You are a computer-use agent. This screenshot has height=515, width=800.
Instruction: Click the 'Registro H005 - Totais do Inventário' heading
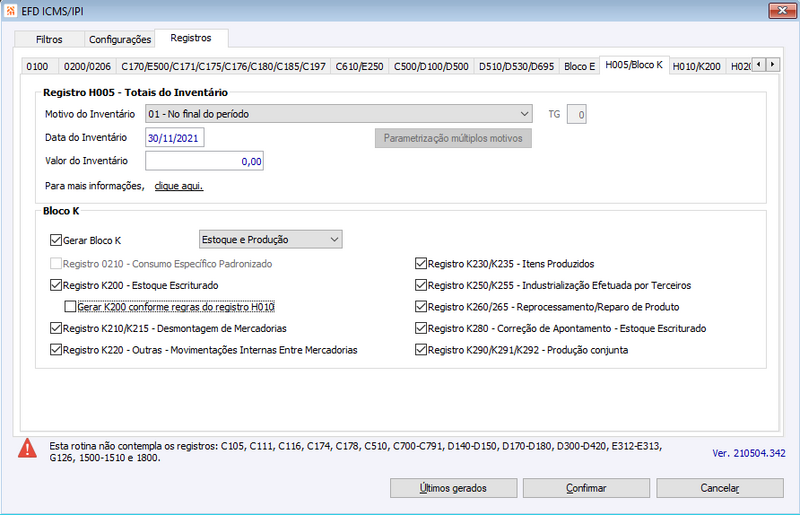pyautogui.click(x=135, y=92)
